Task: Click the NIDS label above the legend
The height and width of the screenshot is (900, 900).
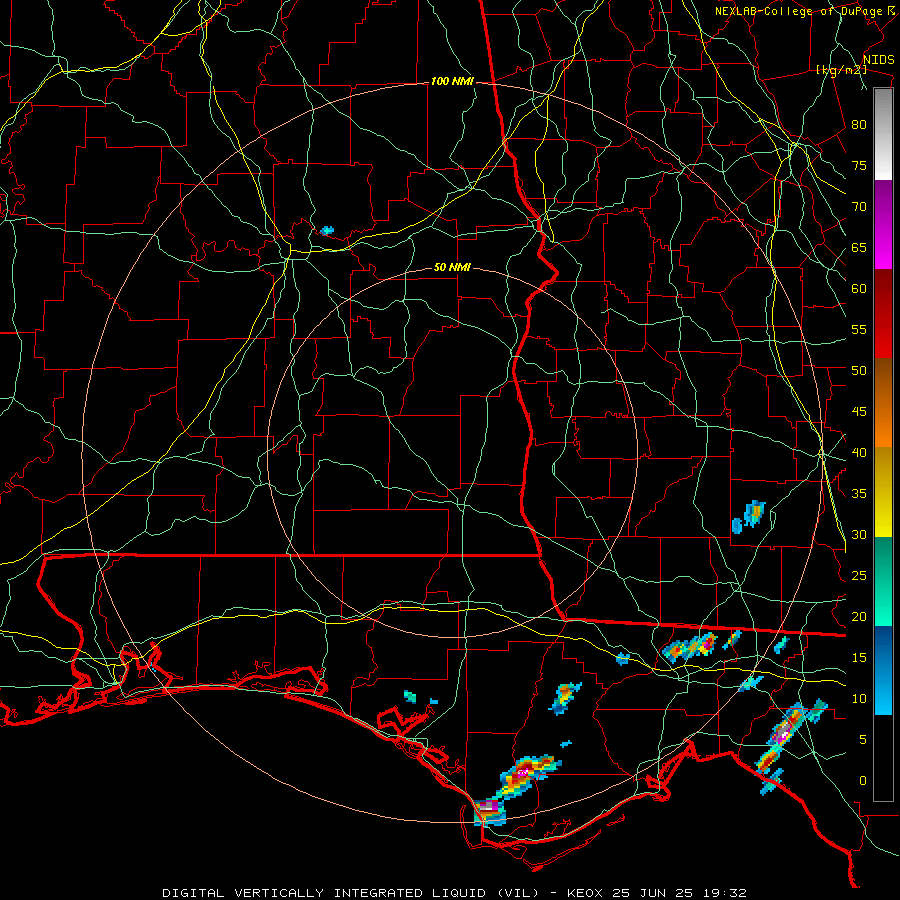Action: point(878,60)
